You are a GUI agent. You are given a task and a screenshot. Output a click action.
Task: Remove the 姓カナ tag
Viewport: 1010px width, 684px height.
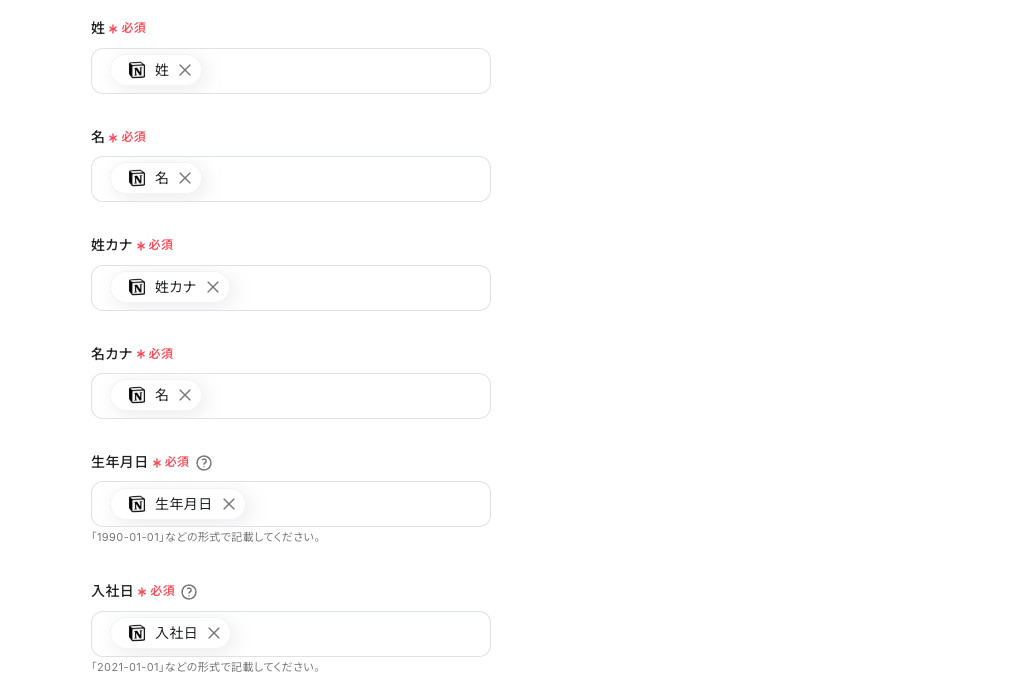pos(213,287)
